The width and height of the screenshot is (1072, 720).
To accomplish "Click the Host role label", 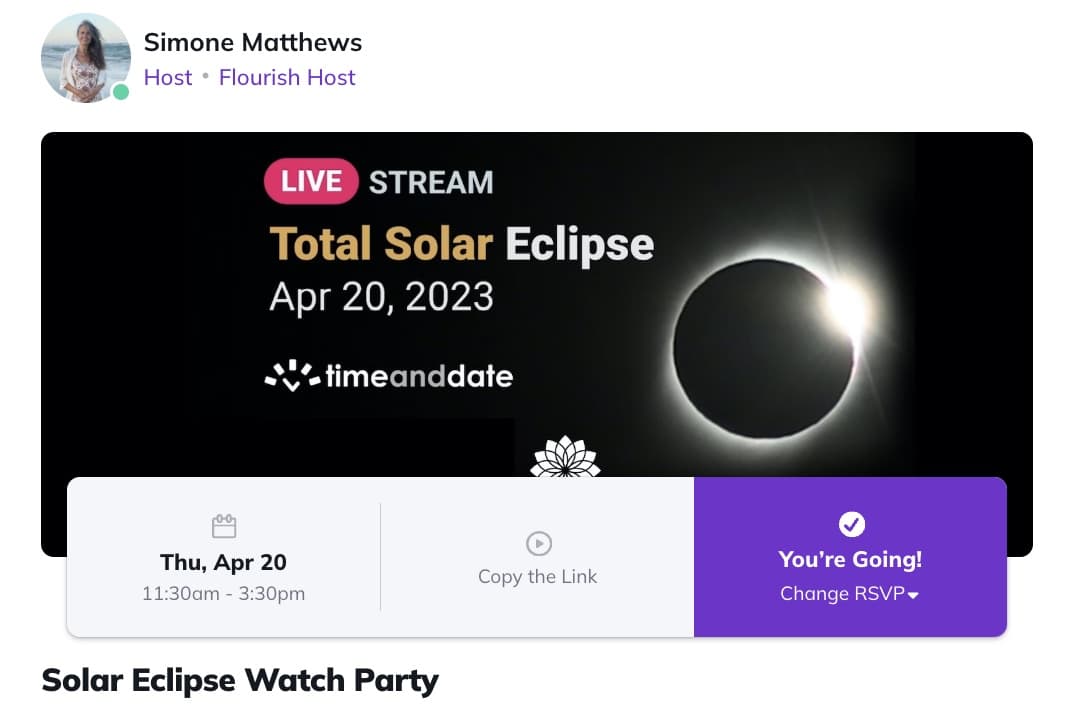I will pyautogui.click(x=167, y=78).
